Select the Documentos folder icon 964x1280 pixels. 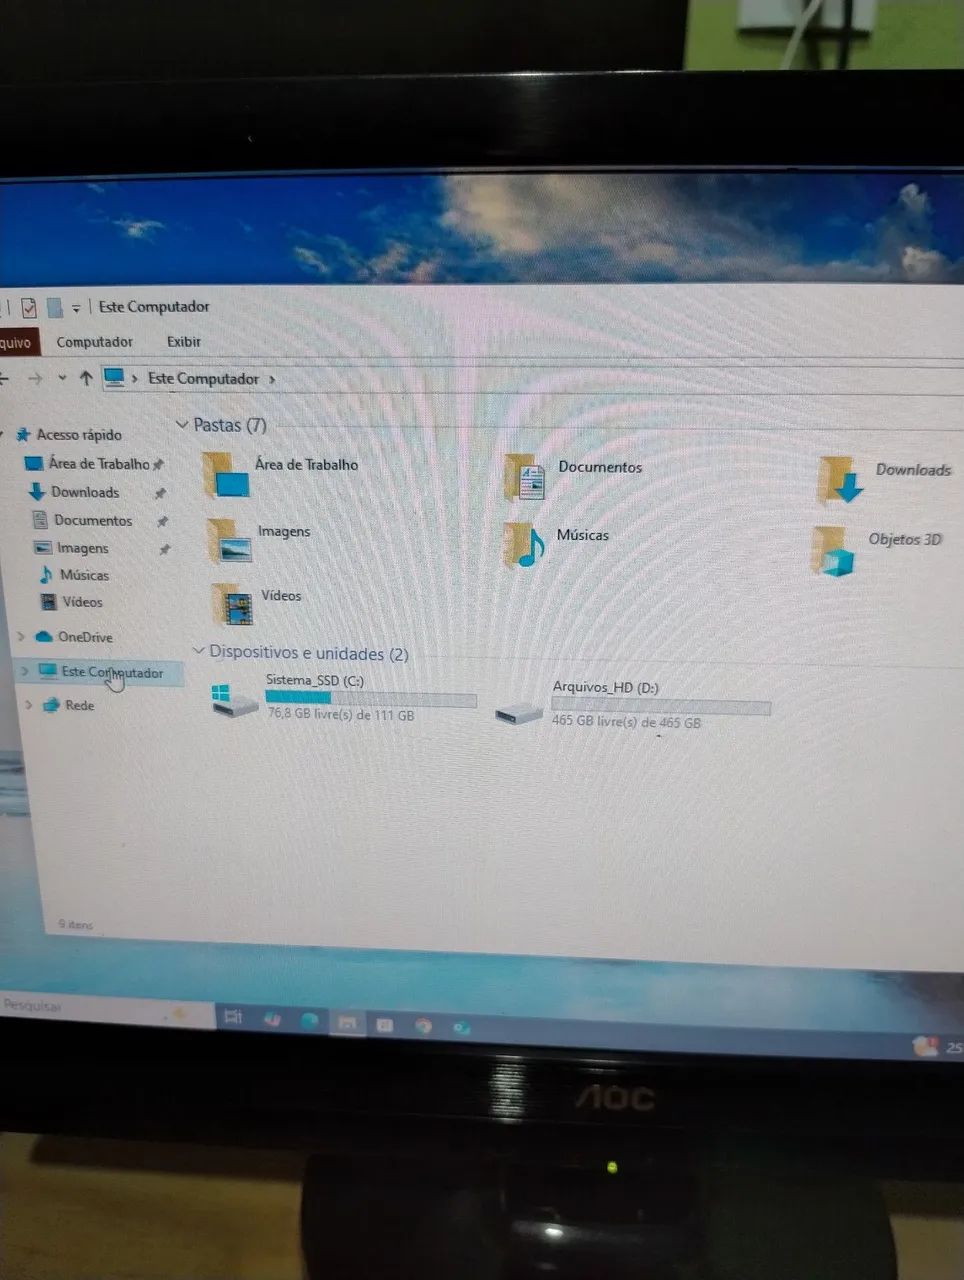[x=524, y=477]
